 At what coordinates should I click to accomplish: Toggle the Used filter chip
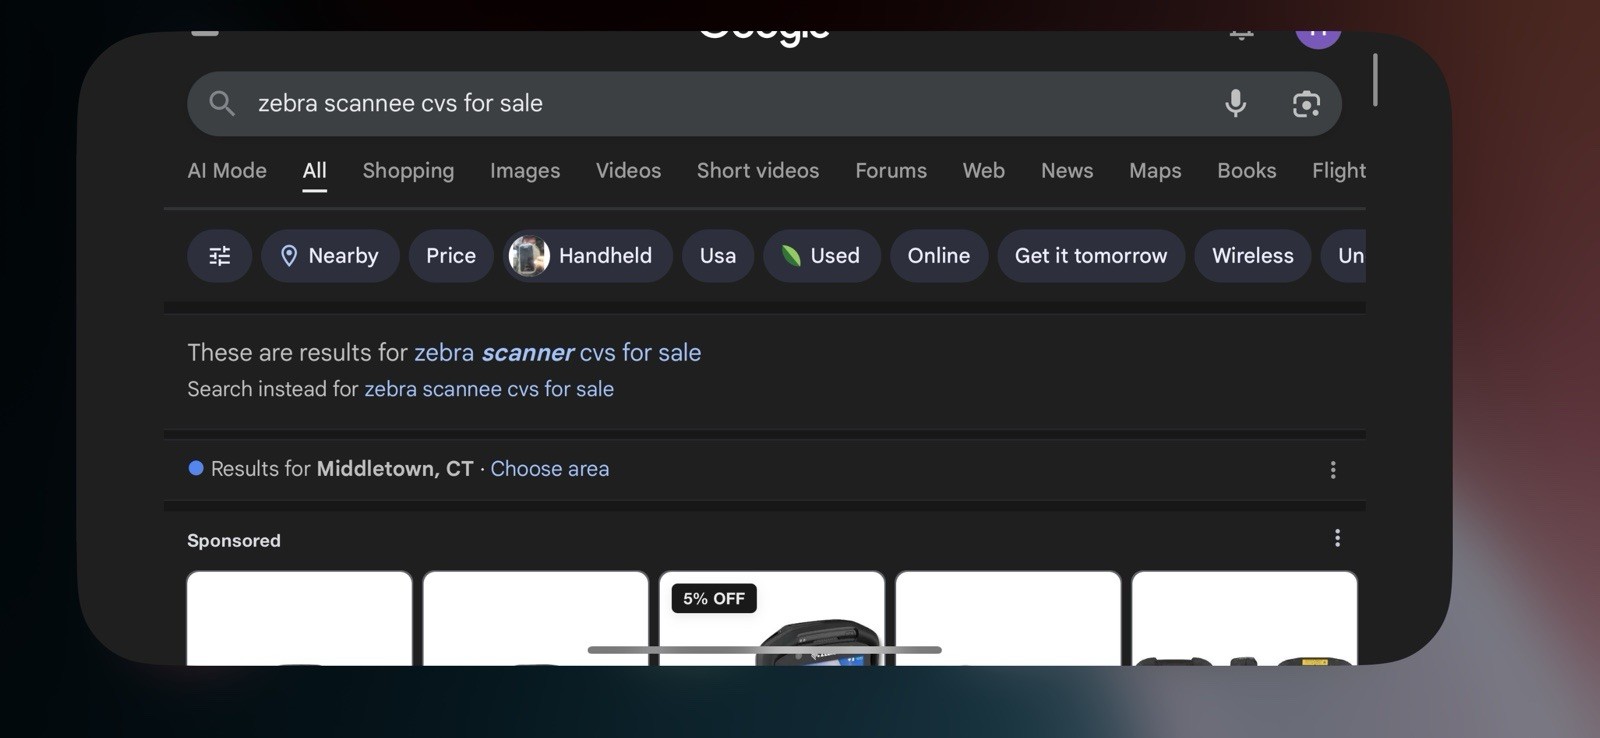pyautogui.click(x=822, y=256)
